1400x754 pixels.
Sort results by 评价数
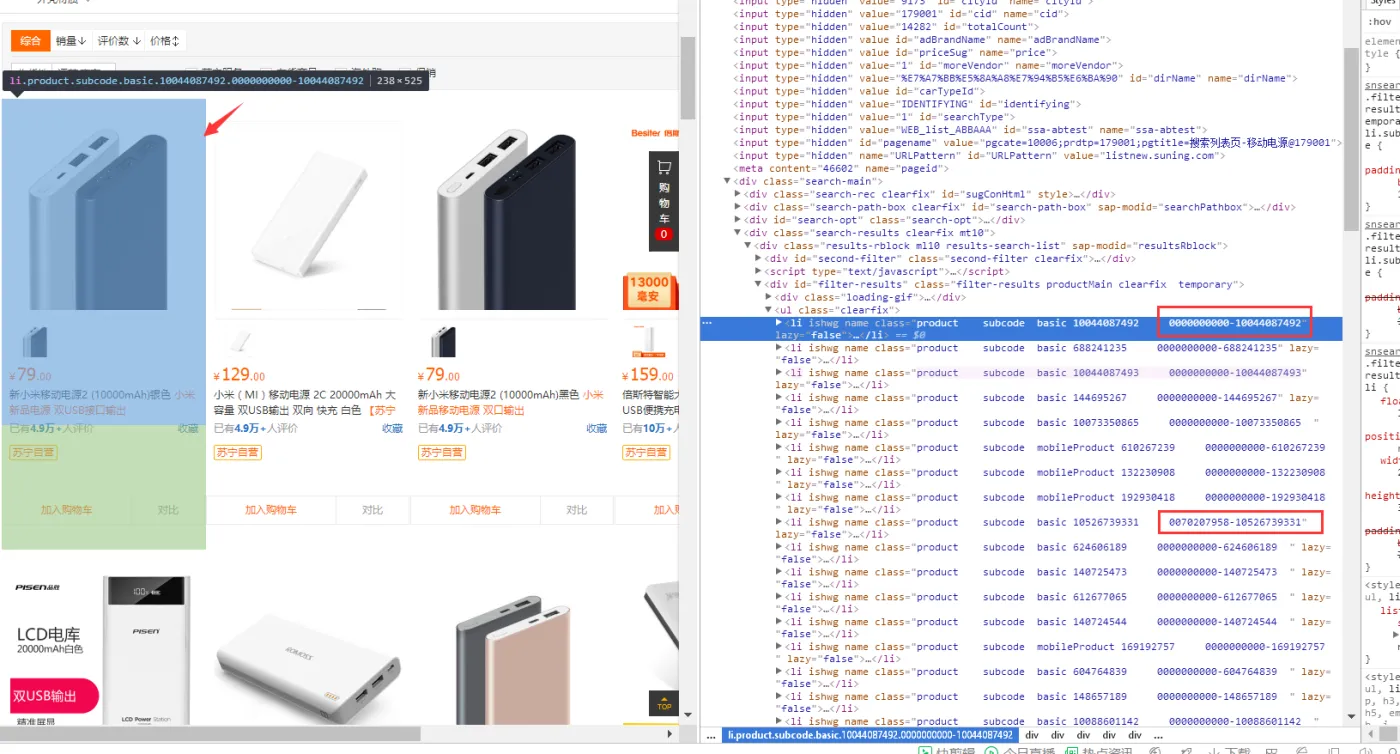coord(118,41)
